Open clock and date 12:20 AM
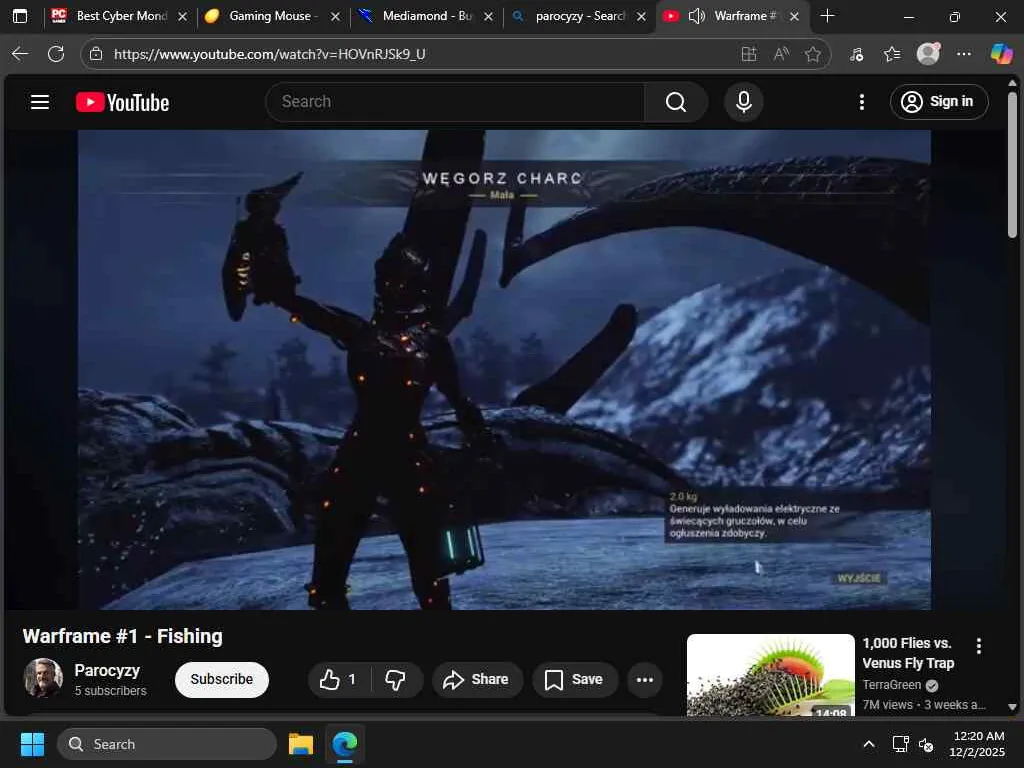The width and height of the screenshot is (1024, 768). [978, 744]
